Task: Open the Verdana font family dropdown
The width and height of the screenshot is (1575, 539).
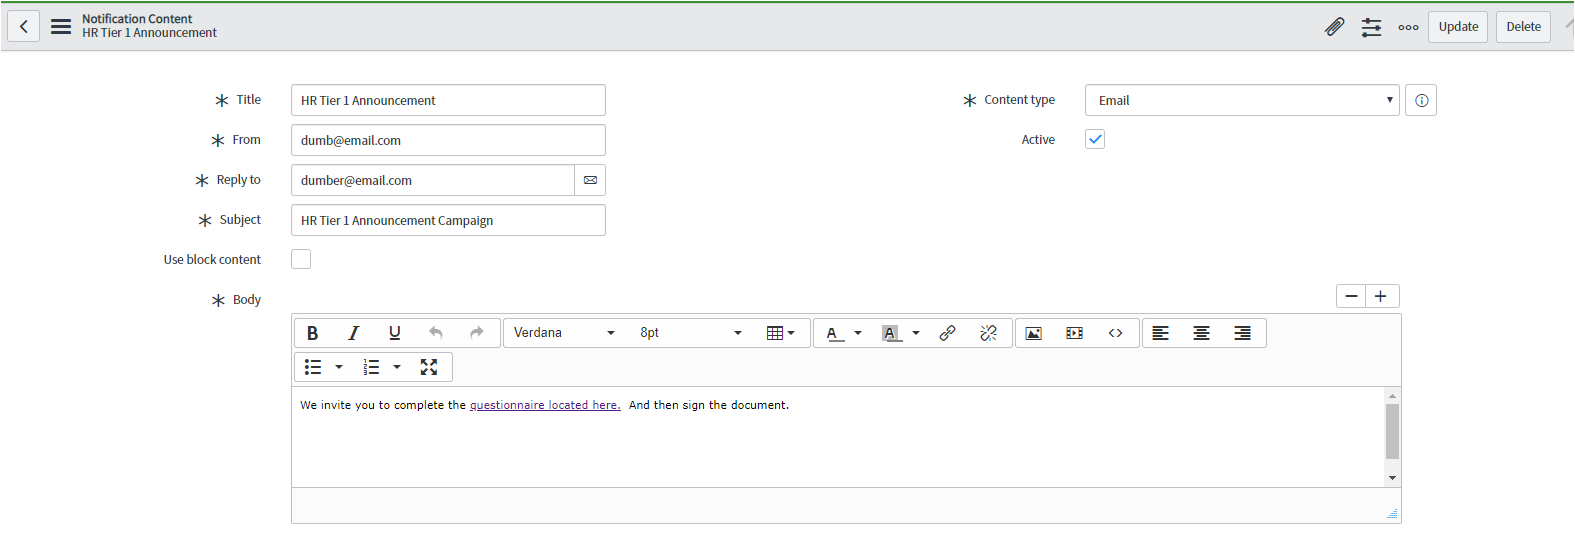Action: (x=565, y=333)
